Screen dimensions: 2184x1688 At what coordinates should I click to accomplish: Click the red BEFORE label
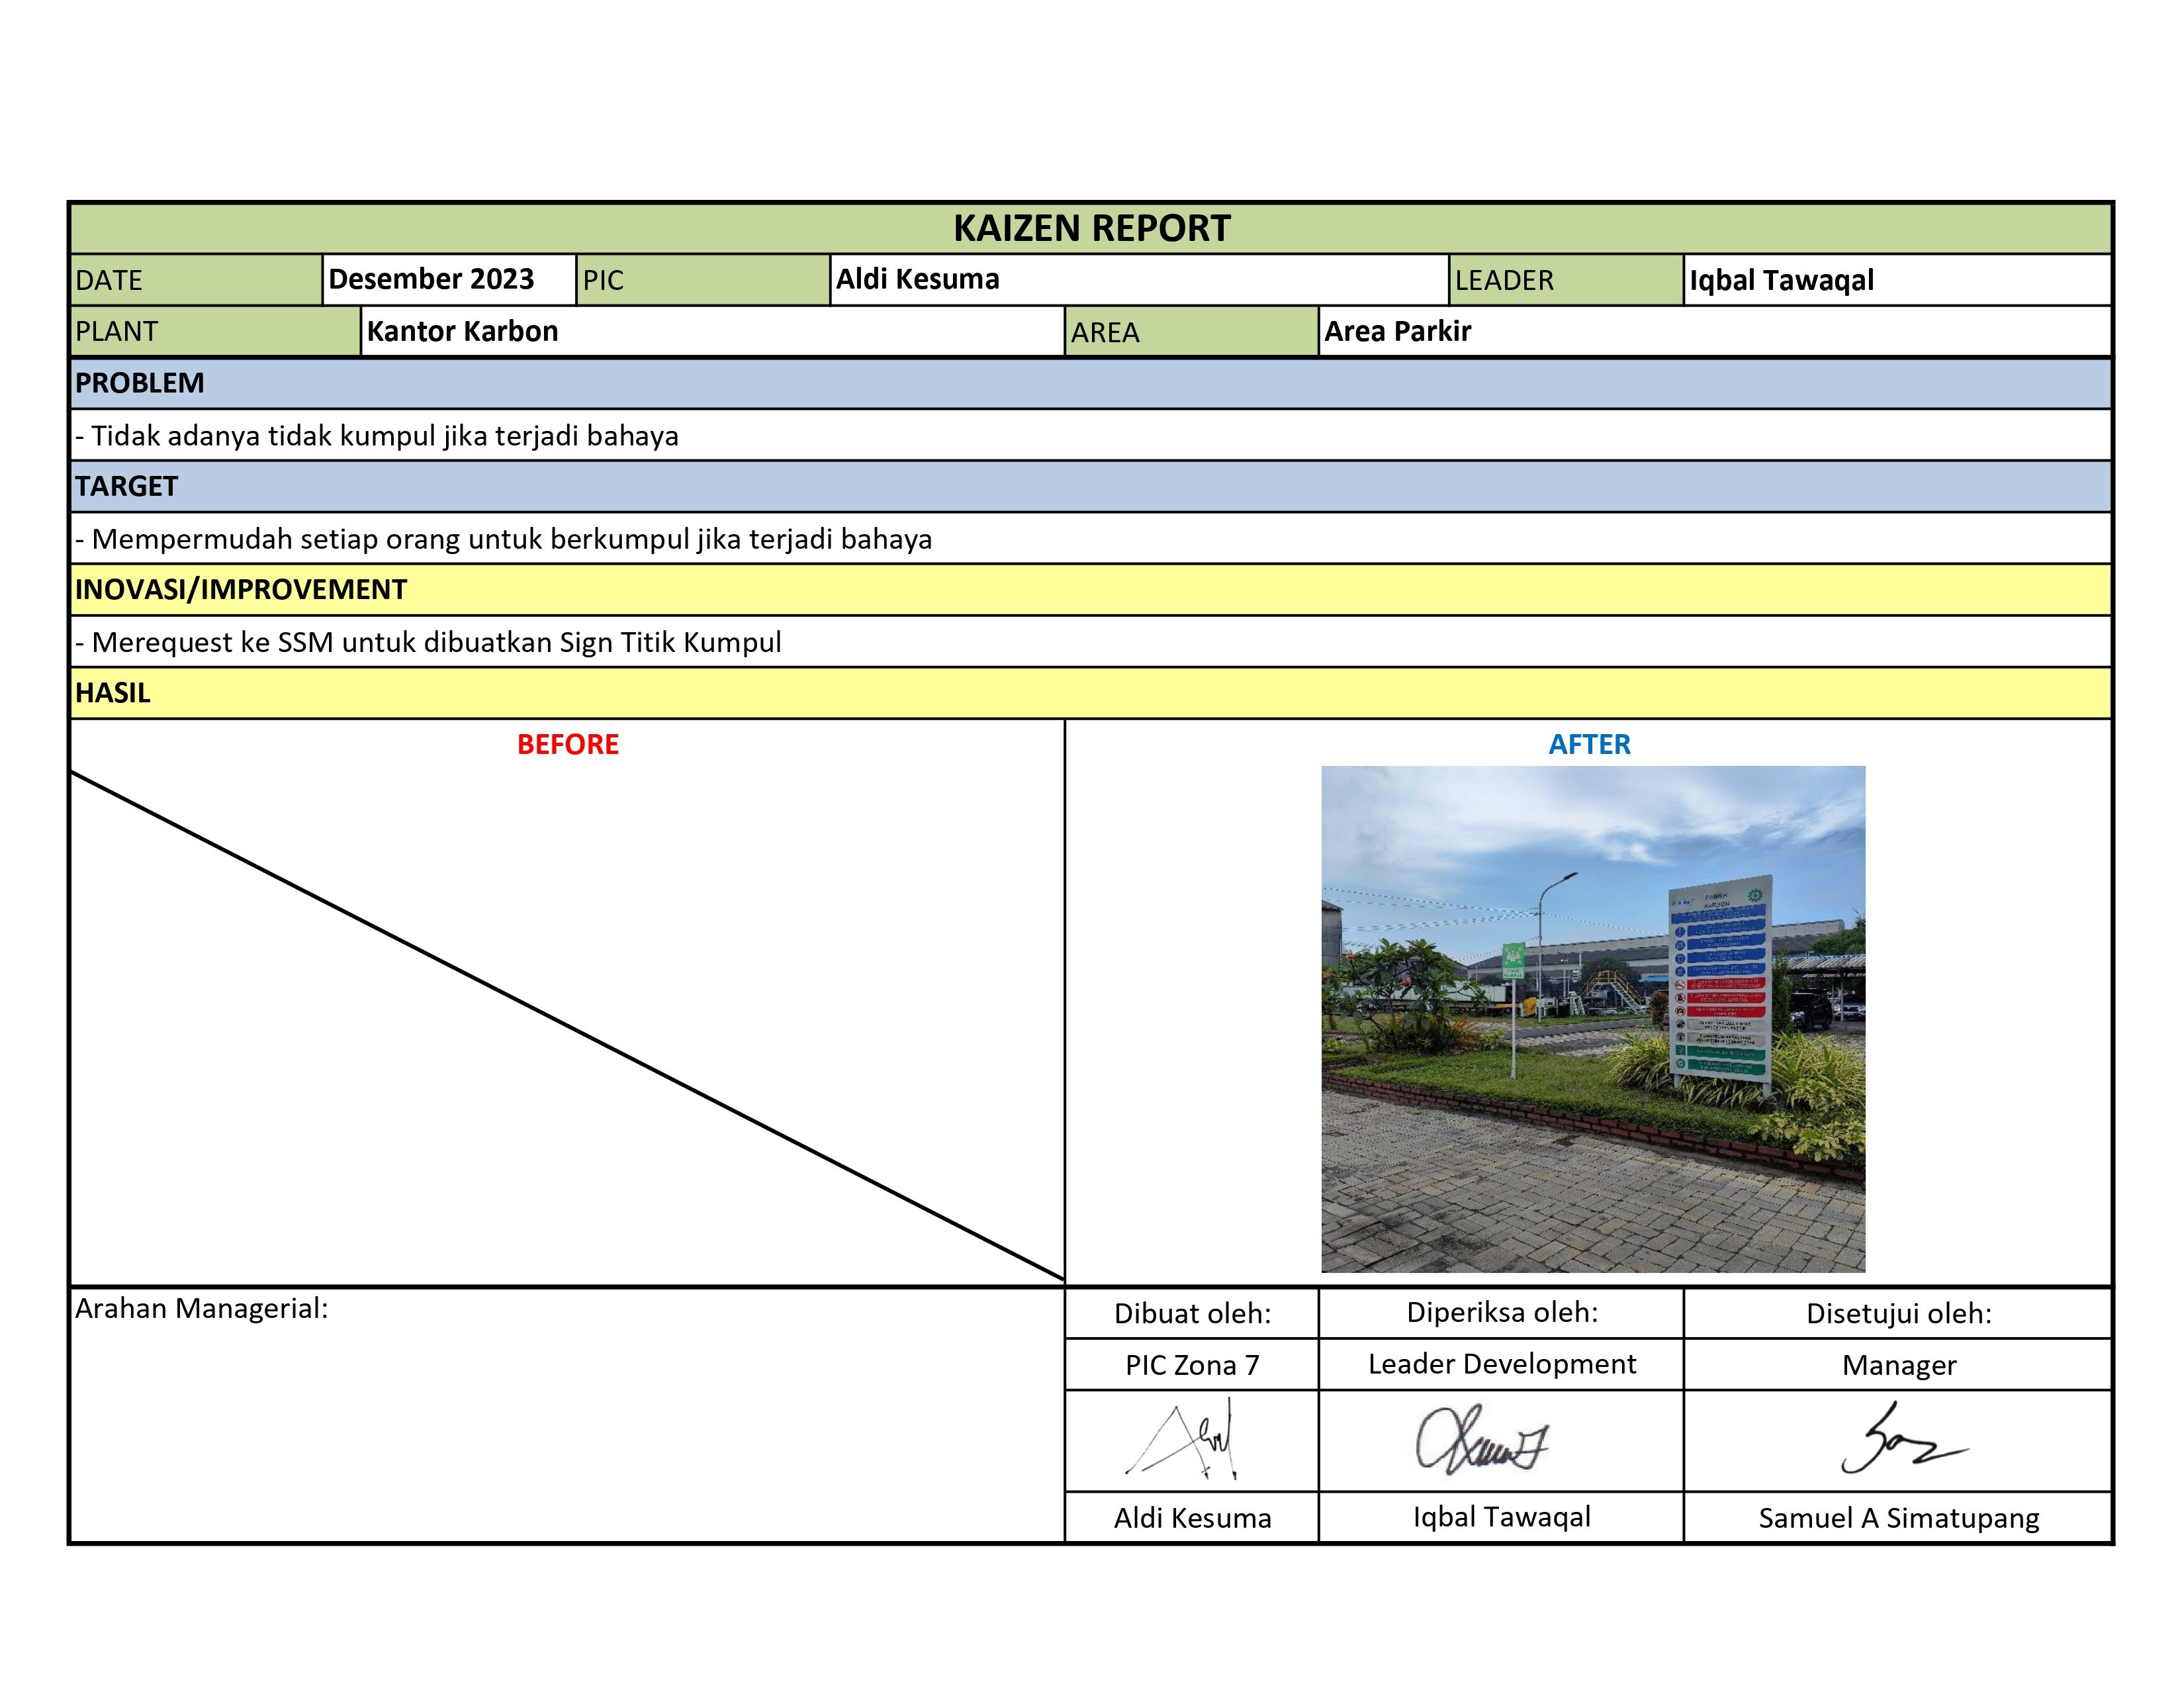tap(567, 744)
